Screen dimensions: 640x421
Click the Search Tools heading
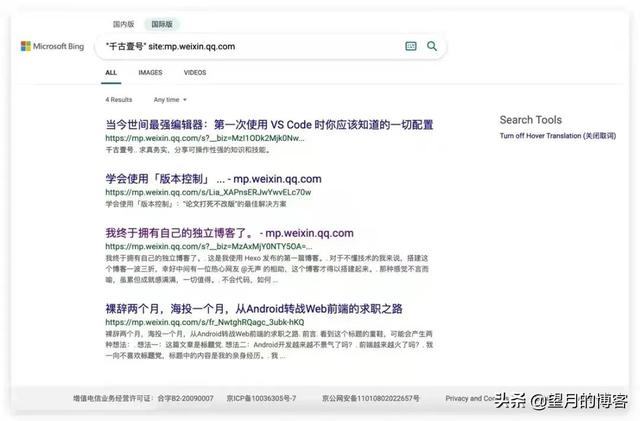coord(531,120)
